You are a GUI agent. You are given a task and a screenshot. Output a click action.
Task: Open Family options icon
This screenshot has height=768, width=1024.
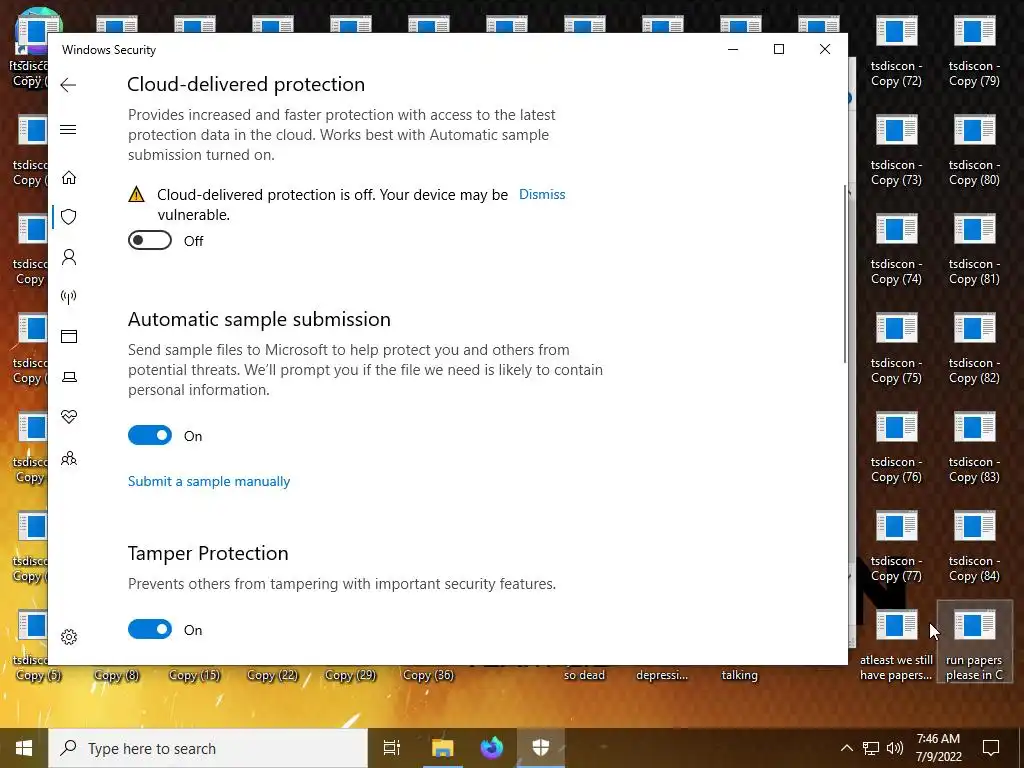click(x=69, y=458)
